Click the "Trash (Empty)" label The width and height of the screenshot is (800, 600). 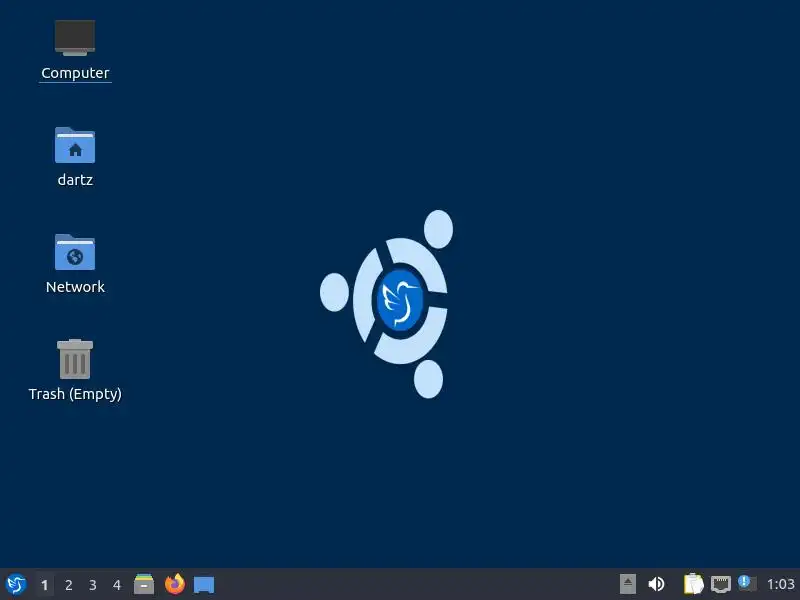point(75,394)
